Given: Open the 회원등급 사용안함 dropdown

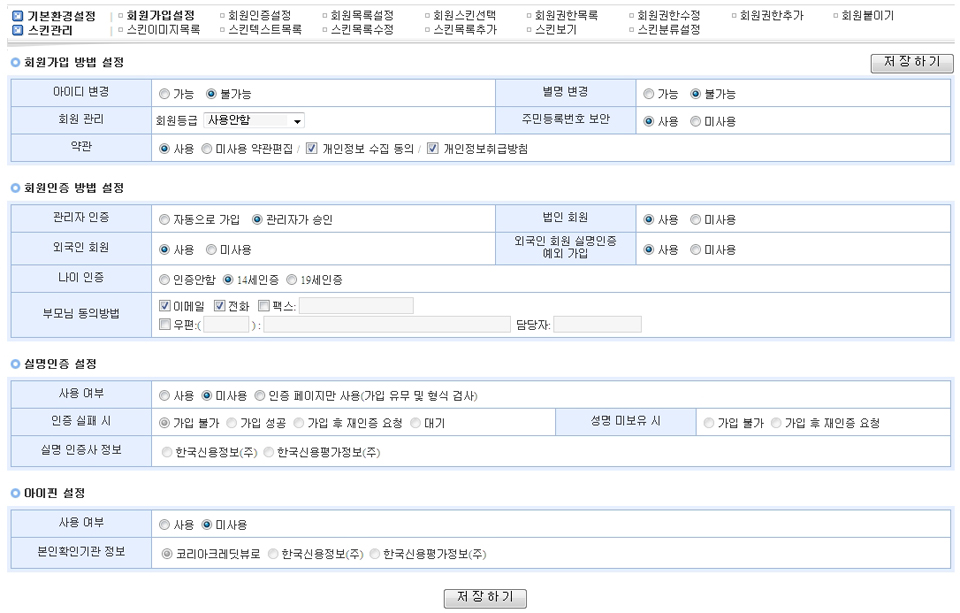Looking at the screenshot, I should pos(254,121).
